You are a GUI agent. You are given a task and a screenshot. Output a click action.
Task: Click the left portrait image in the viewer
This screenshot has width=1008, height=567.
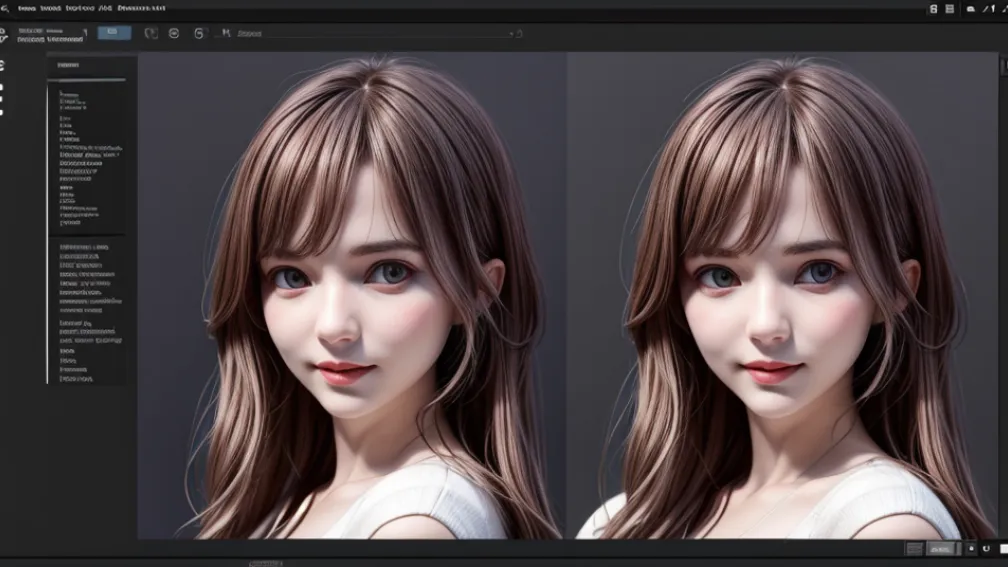click(x=352, y=295)
